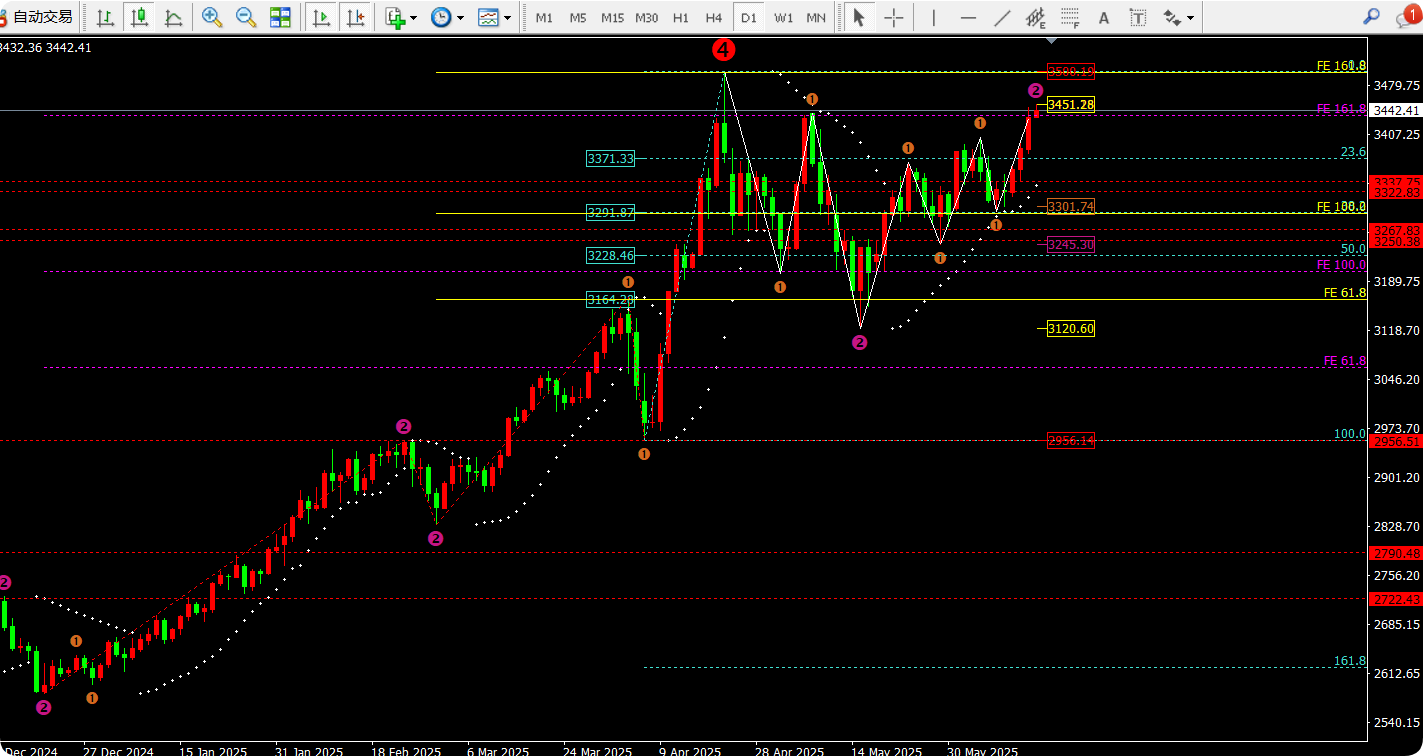The width and height of the screenshot is (1423, 756).
Task: Expand the indicators dropdown arrow
Action: (x=414, y=17)
